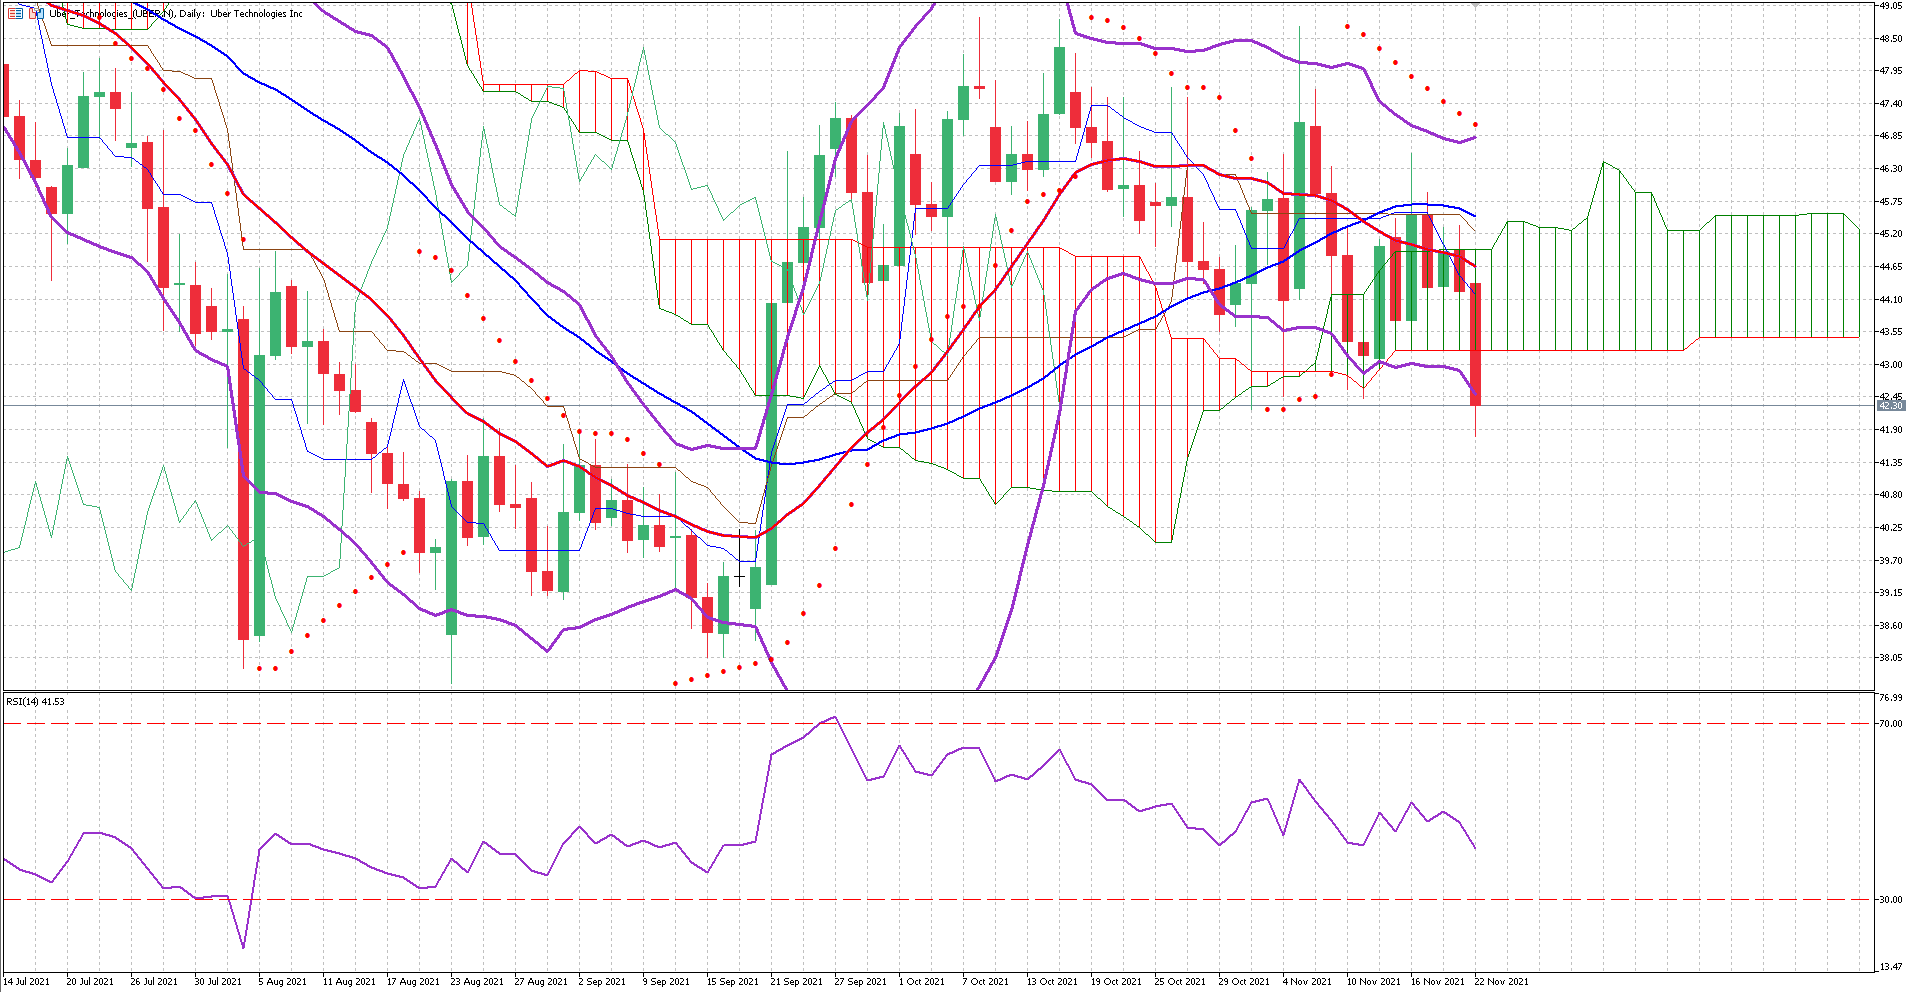
Task: Click the last red candlestick on the chart
Action: click(x=1475, y=343)
